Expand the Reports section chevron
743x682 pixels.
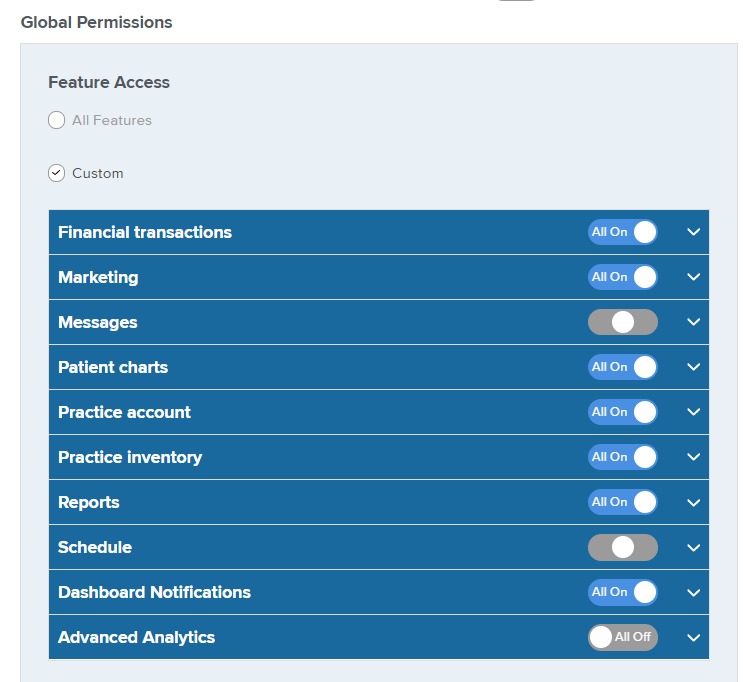[x=694, y=502]
